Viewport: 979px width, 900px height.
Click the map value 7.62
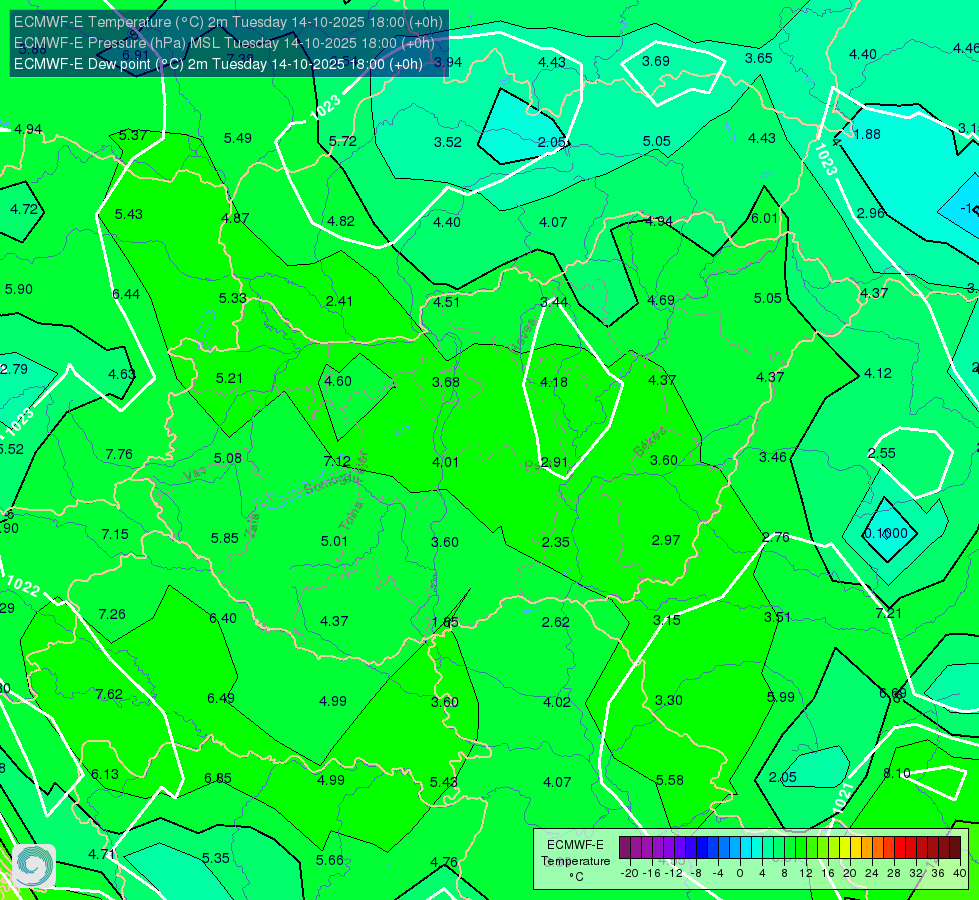[109, 694]
